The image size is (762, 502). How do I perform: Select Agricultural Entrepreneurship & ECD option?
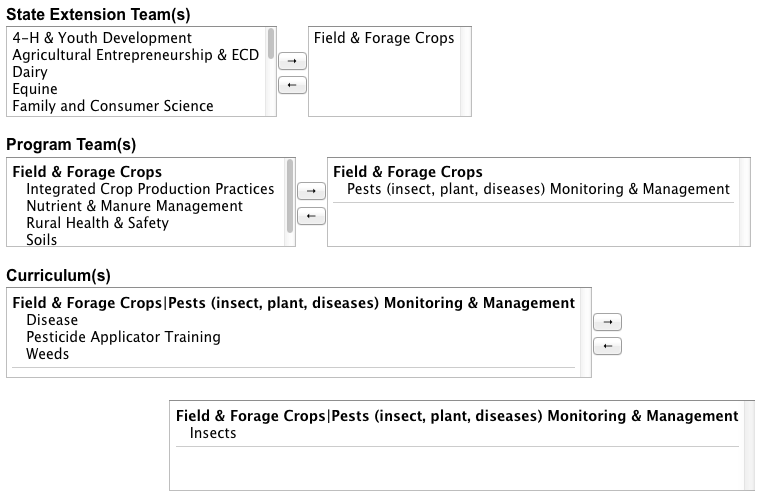point(135,55)
